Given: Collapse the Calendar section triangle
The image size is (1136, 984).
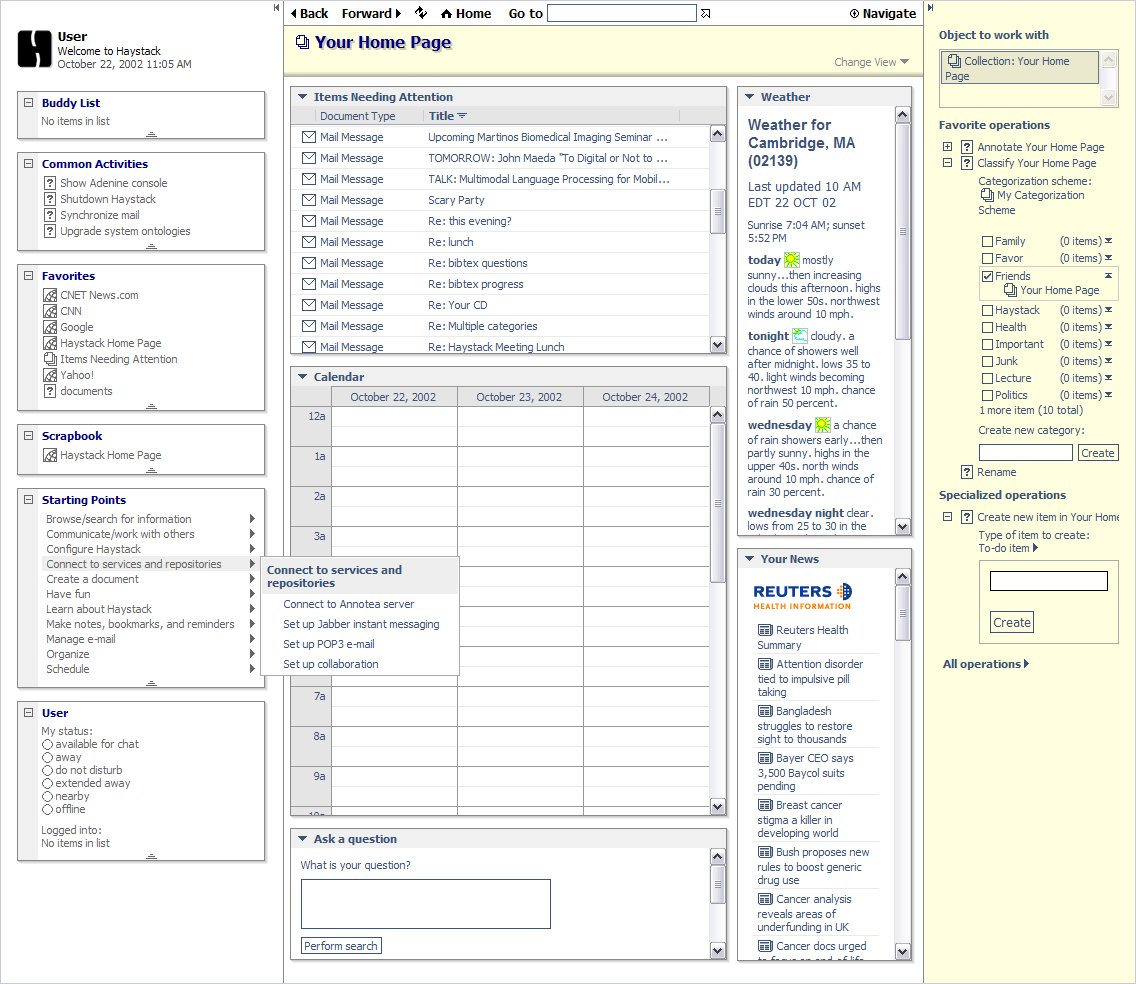Looking at the screenshot, I should coord(302,376).
